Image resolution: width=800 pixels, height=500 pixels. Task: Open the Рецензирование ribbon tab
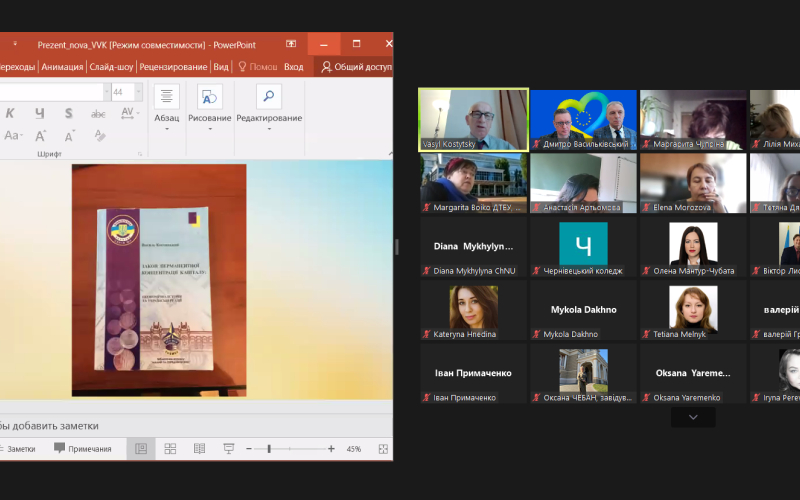point(173,67)
